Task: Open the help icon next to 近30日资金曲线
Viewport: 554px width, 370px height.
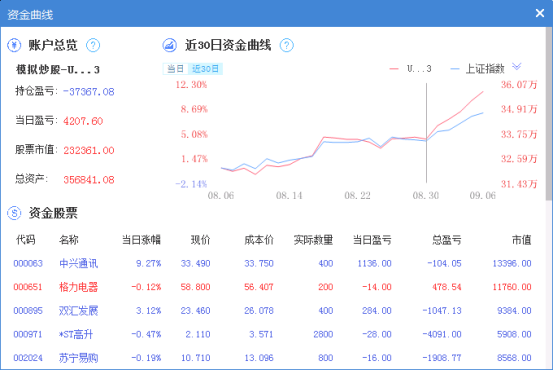Action: 287,45
